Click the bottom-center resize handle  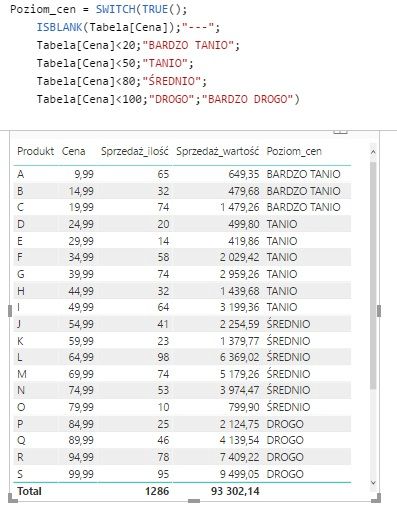tap(194, 501)
